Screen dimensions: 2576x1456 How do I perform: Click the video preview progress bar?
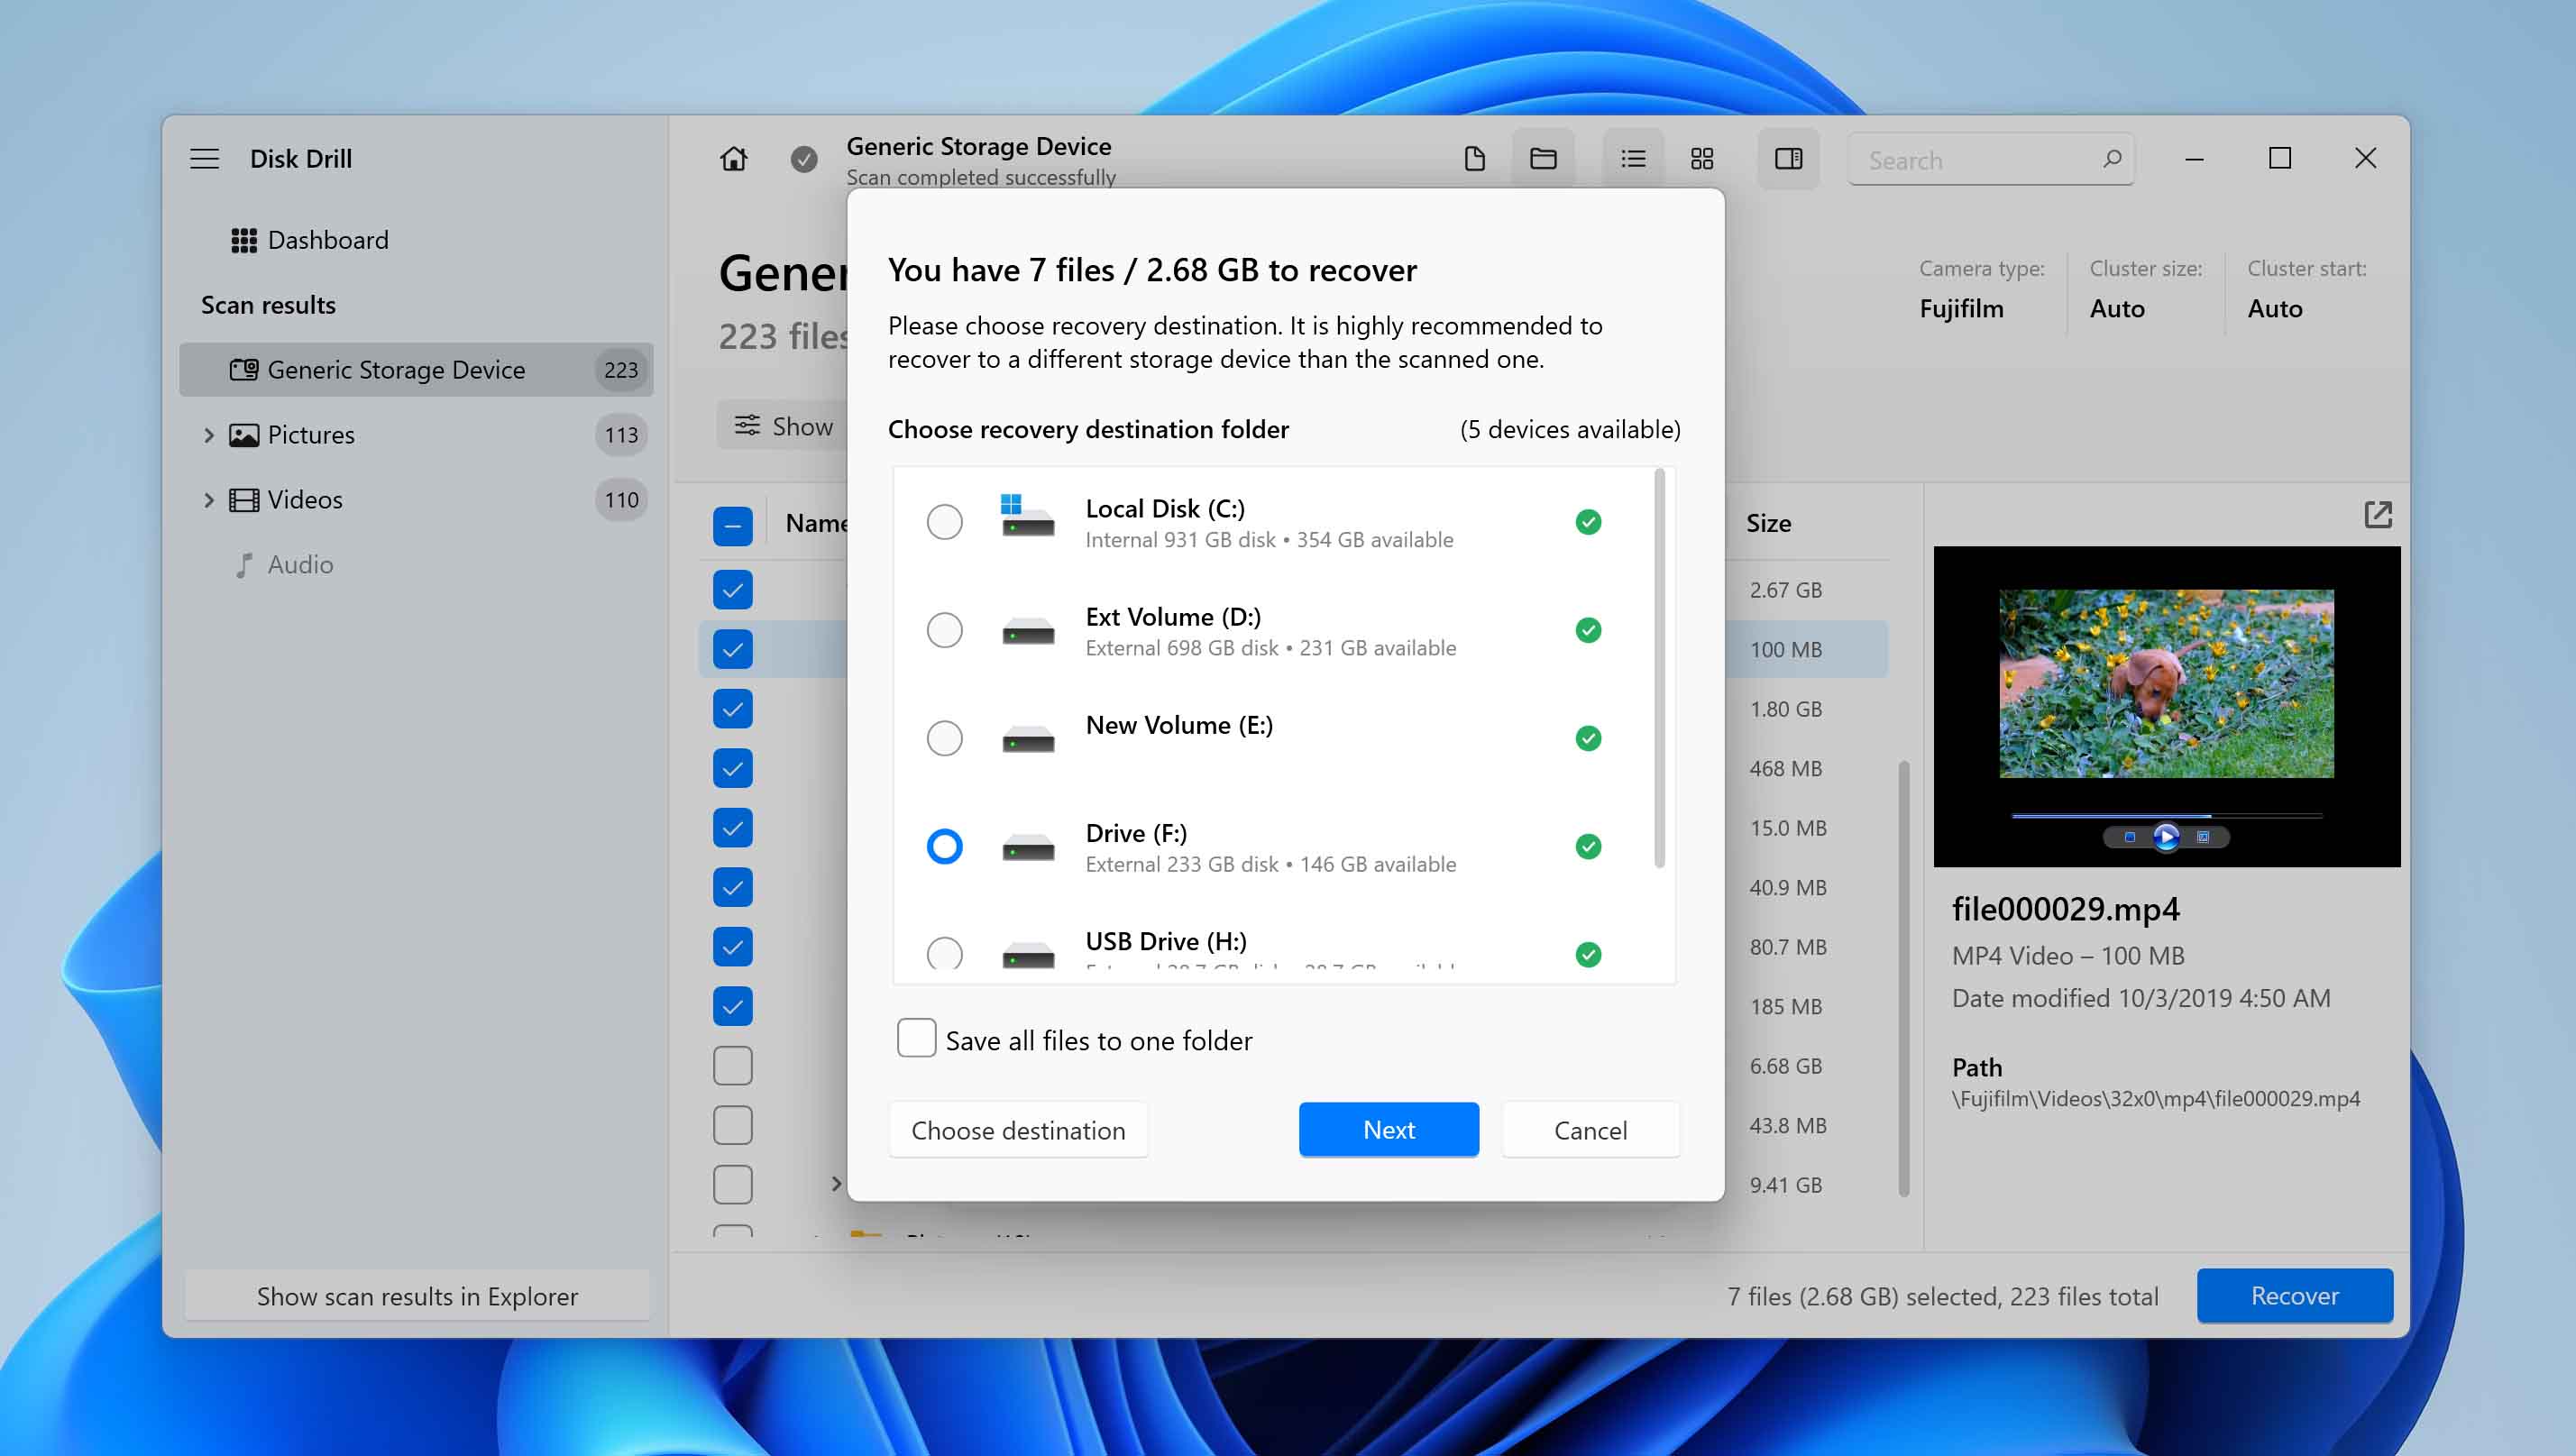pos(2166,815)
